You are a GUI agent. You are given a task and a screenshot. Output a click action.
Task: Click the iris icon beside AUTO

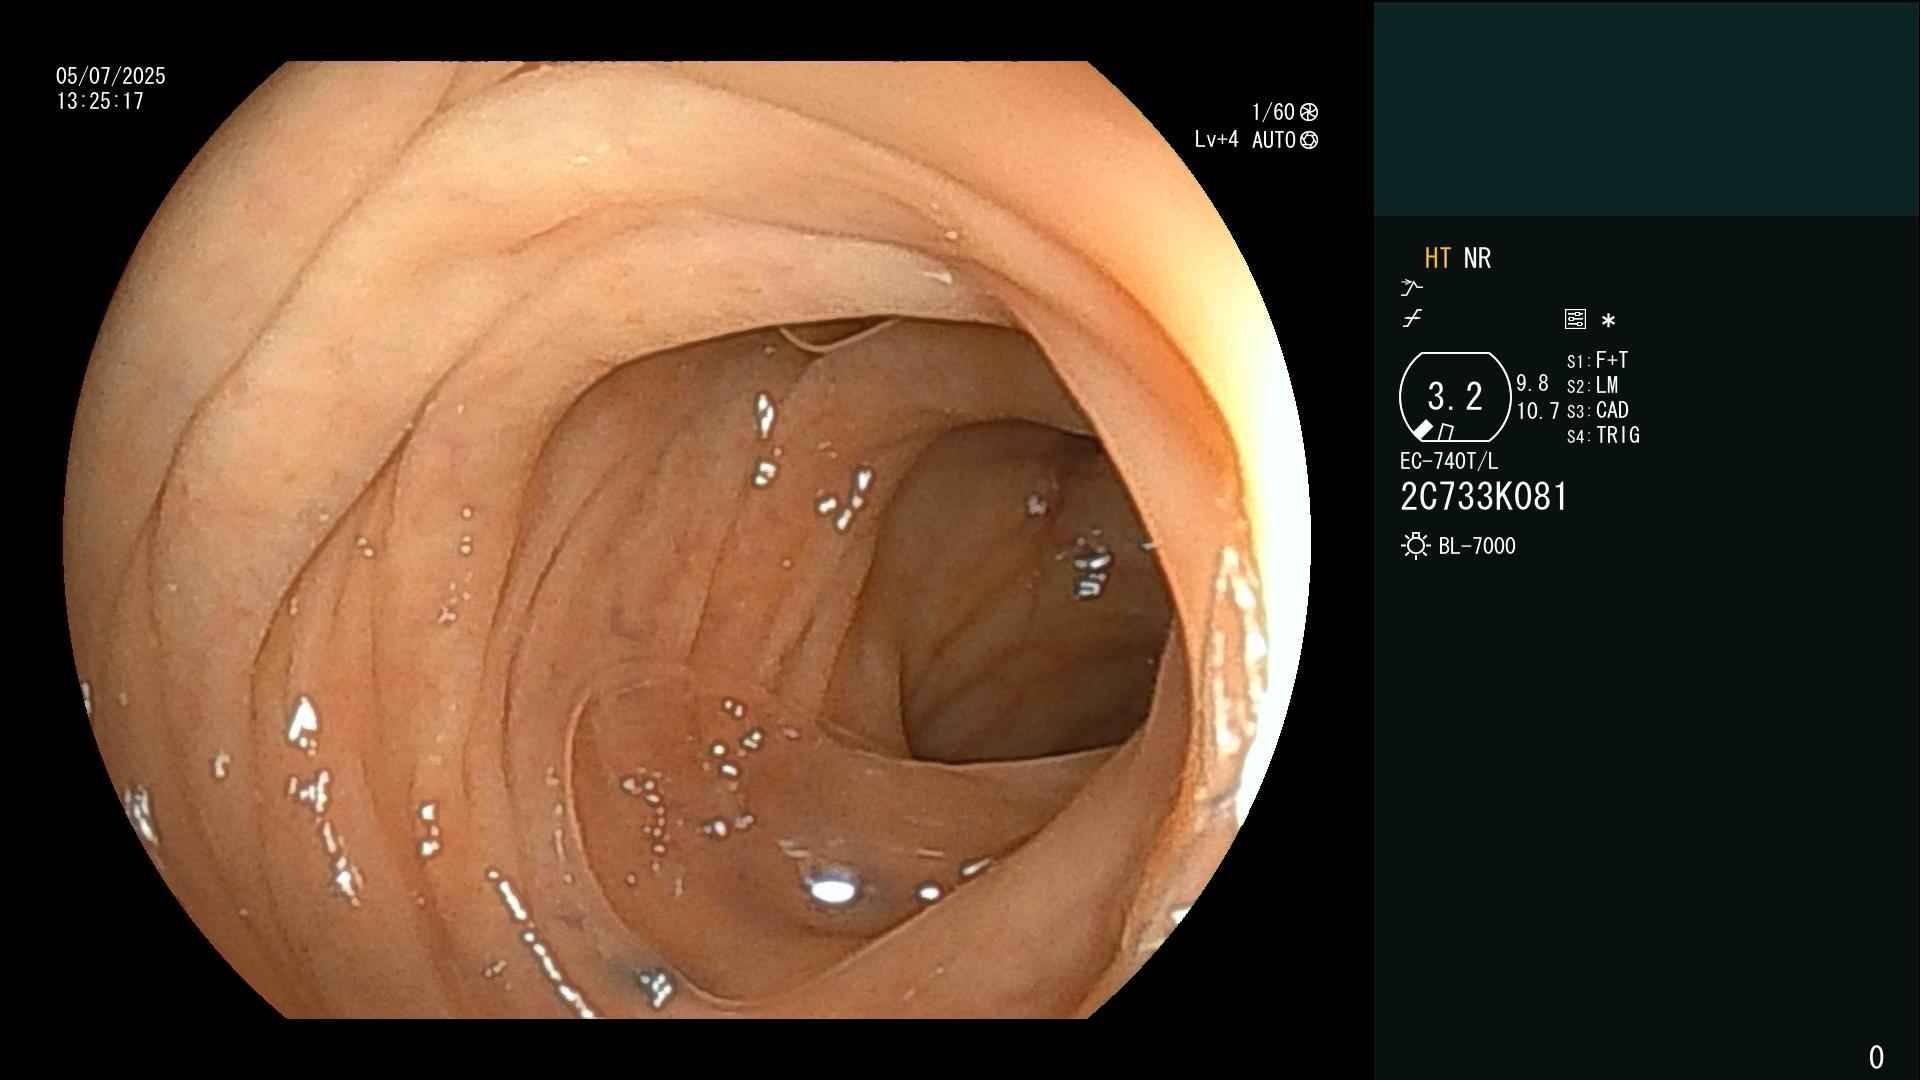1308,140
